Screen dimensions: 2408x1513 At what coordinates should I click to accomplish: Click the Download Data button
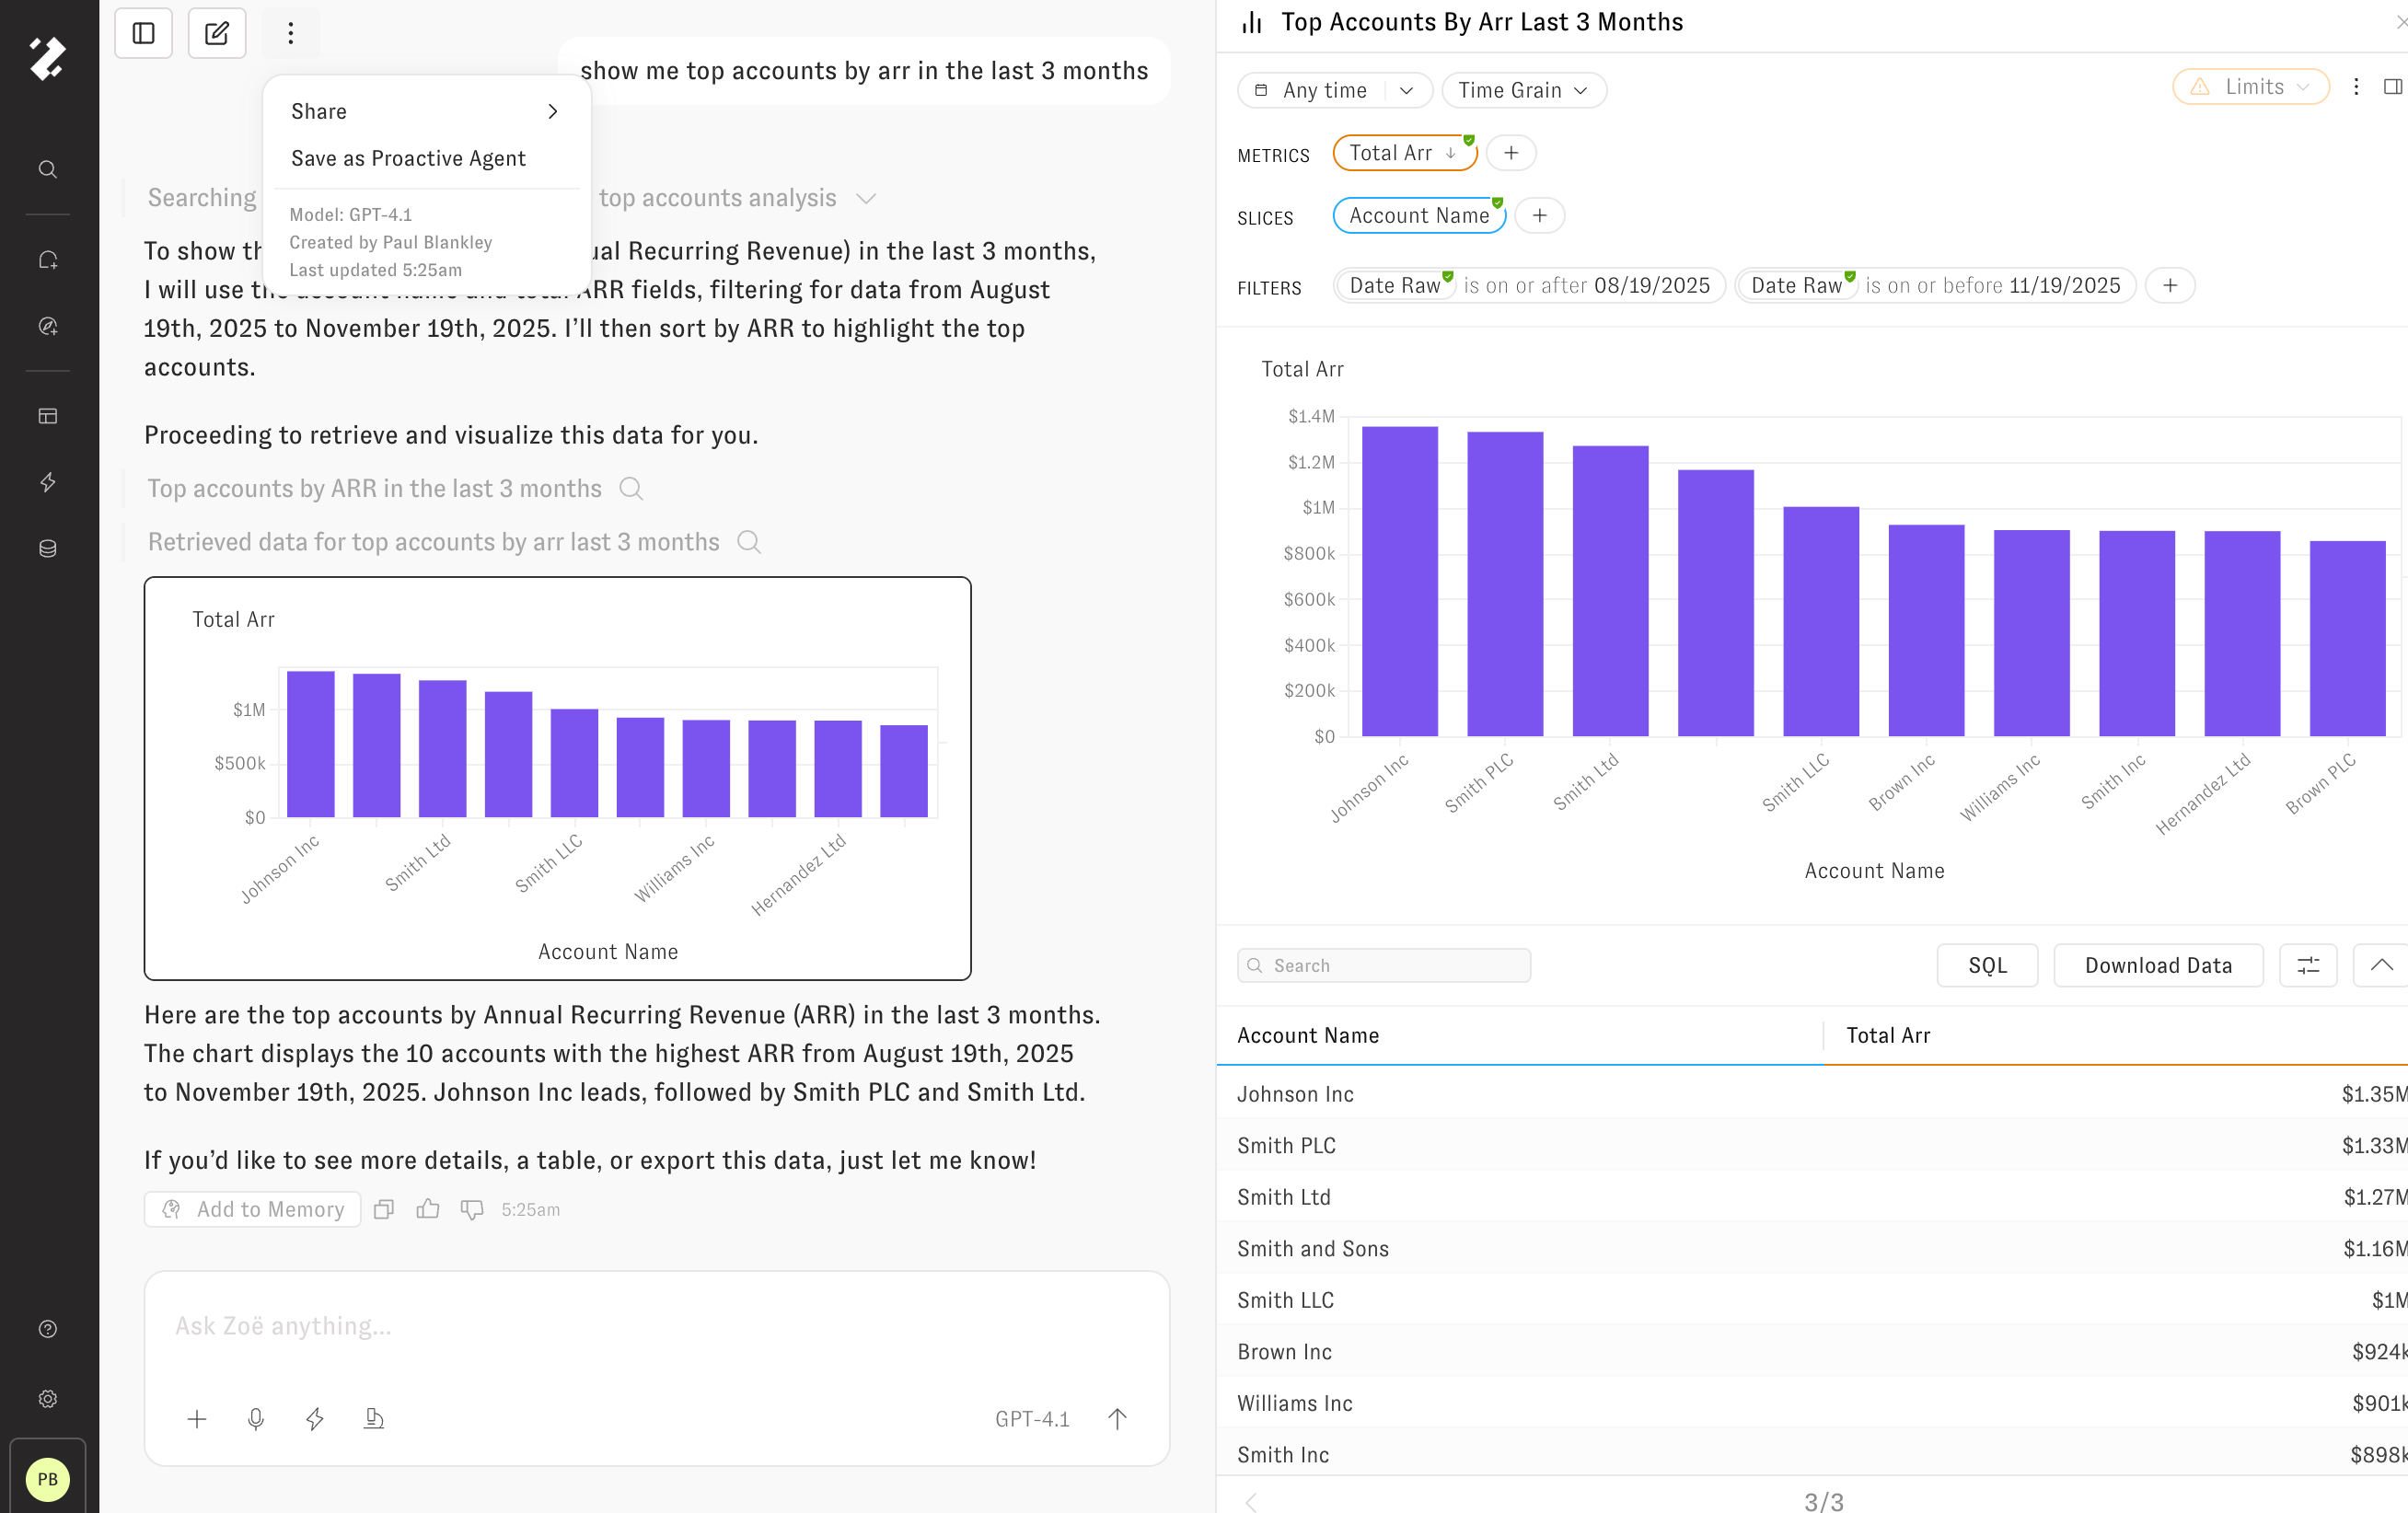tap(2157, 965)
